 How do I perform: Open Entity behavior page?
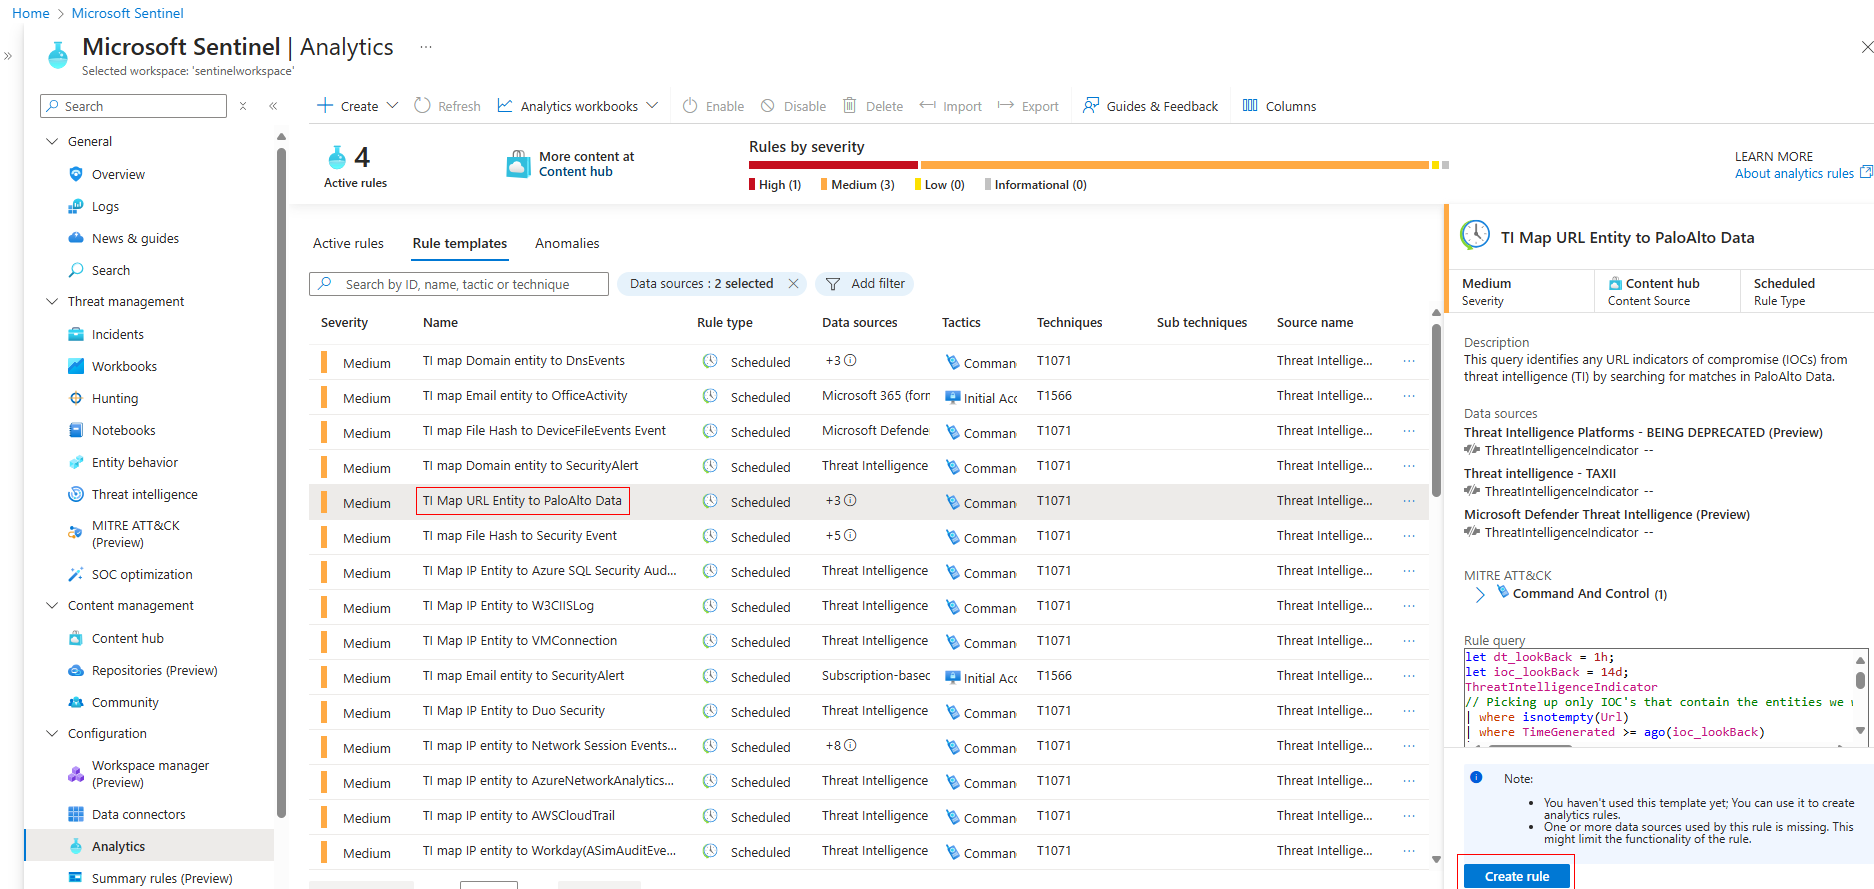[135, 462]
